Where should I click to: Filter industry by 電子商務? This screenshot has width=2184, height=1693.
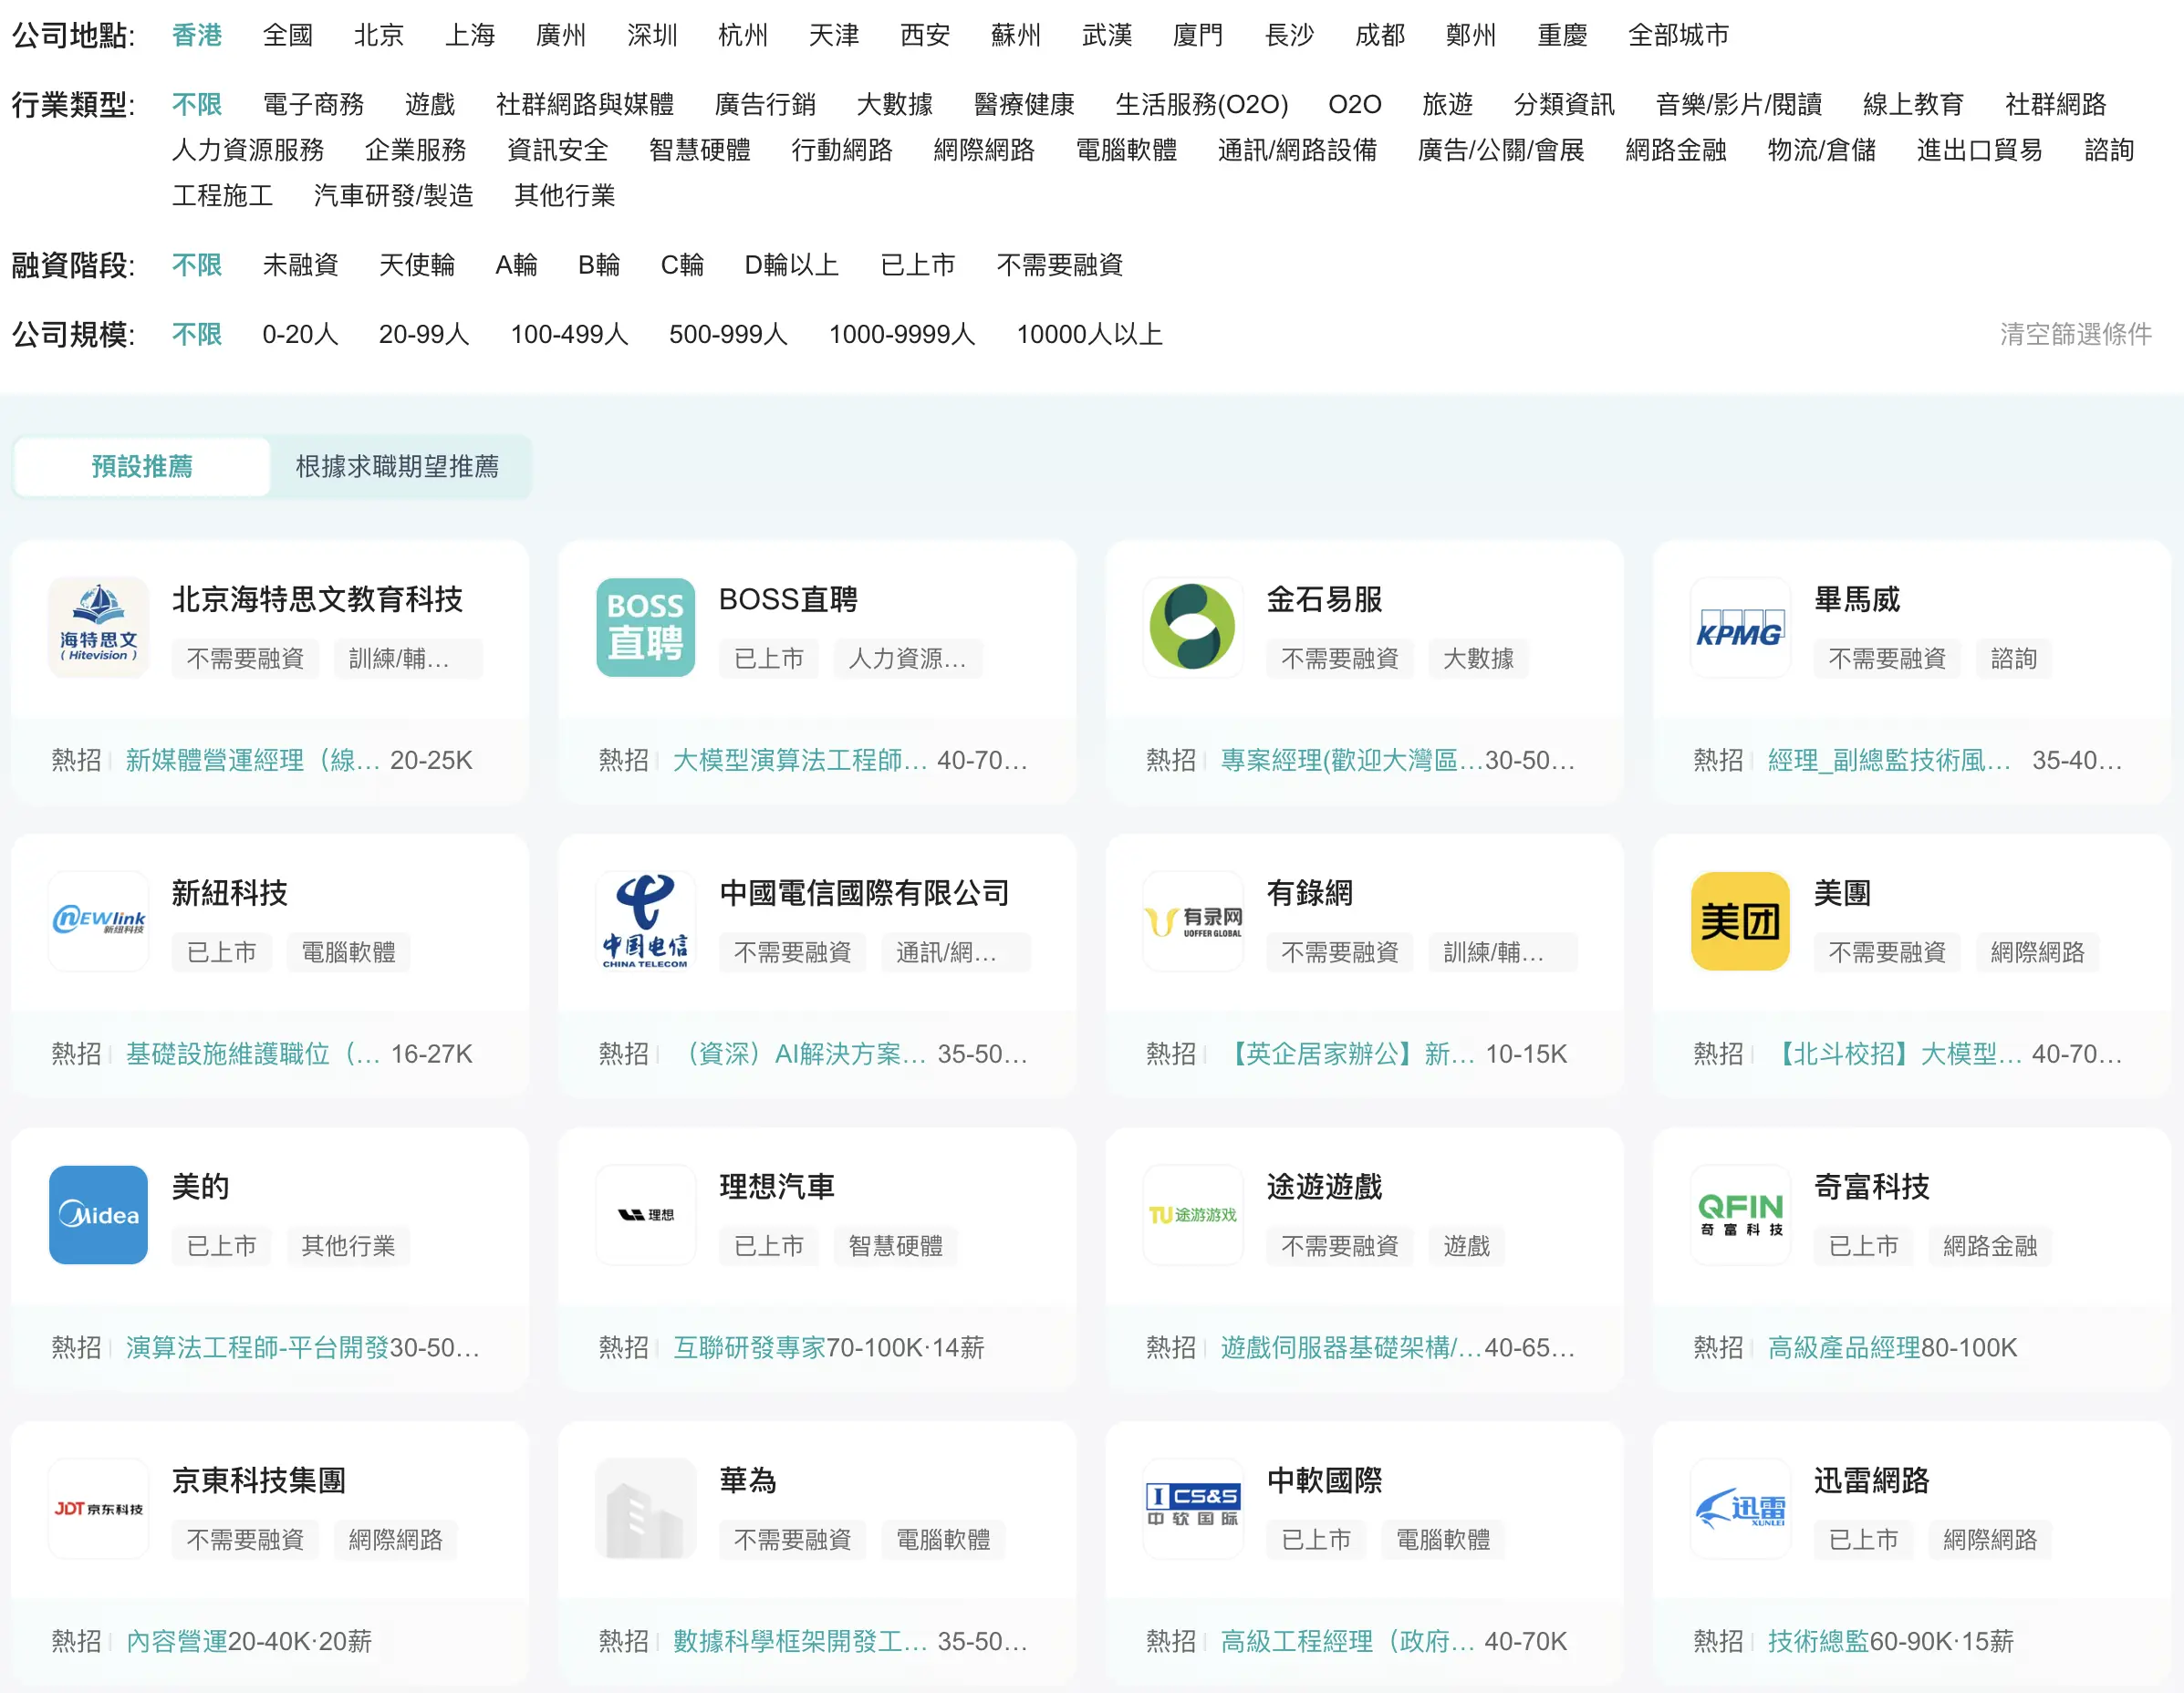point(313,104)
